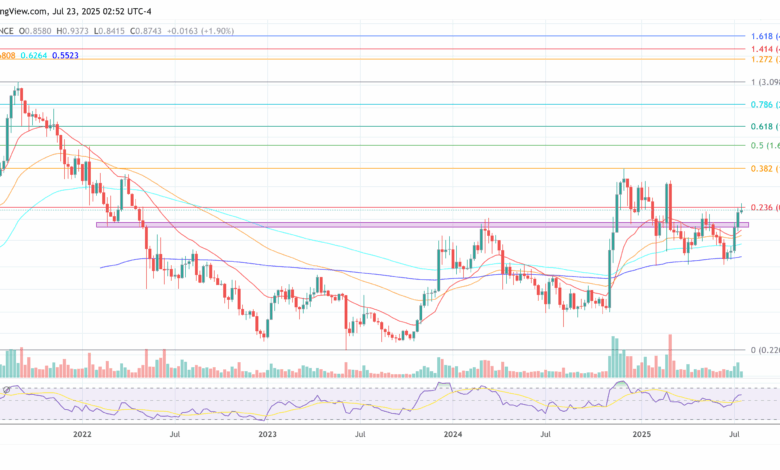Viewport: 780px width, 470px height.
Task: Select the 1.414 Fibonacci level label
Action: (x=764, y=48)
